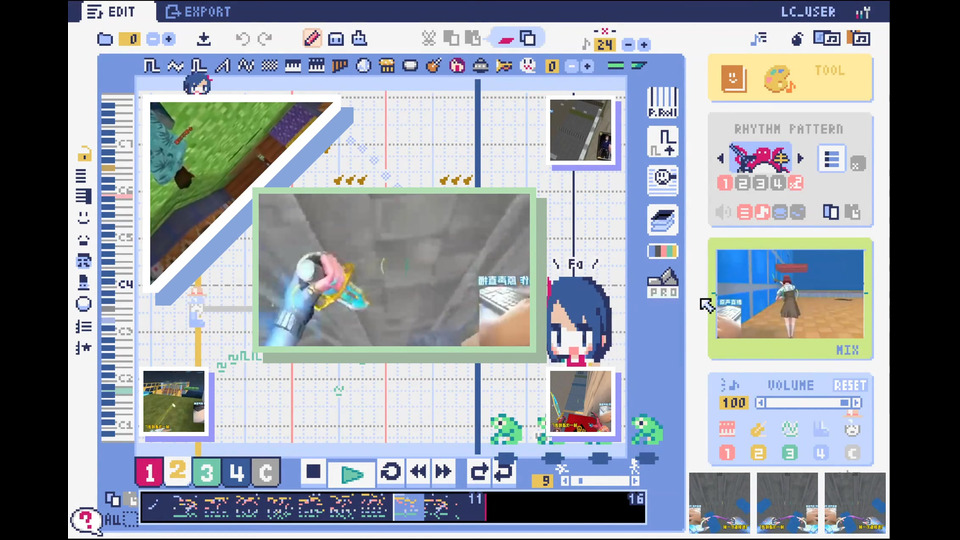Open the stacked layers panel icon
960x540 pixels.
tap(662, 220)
